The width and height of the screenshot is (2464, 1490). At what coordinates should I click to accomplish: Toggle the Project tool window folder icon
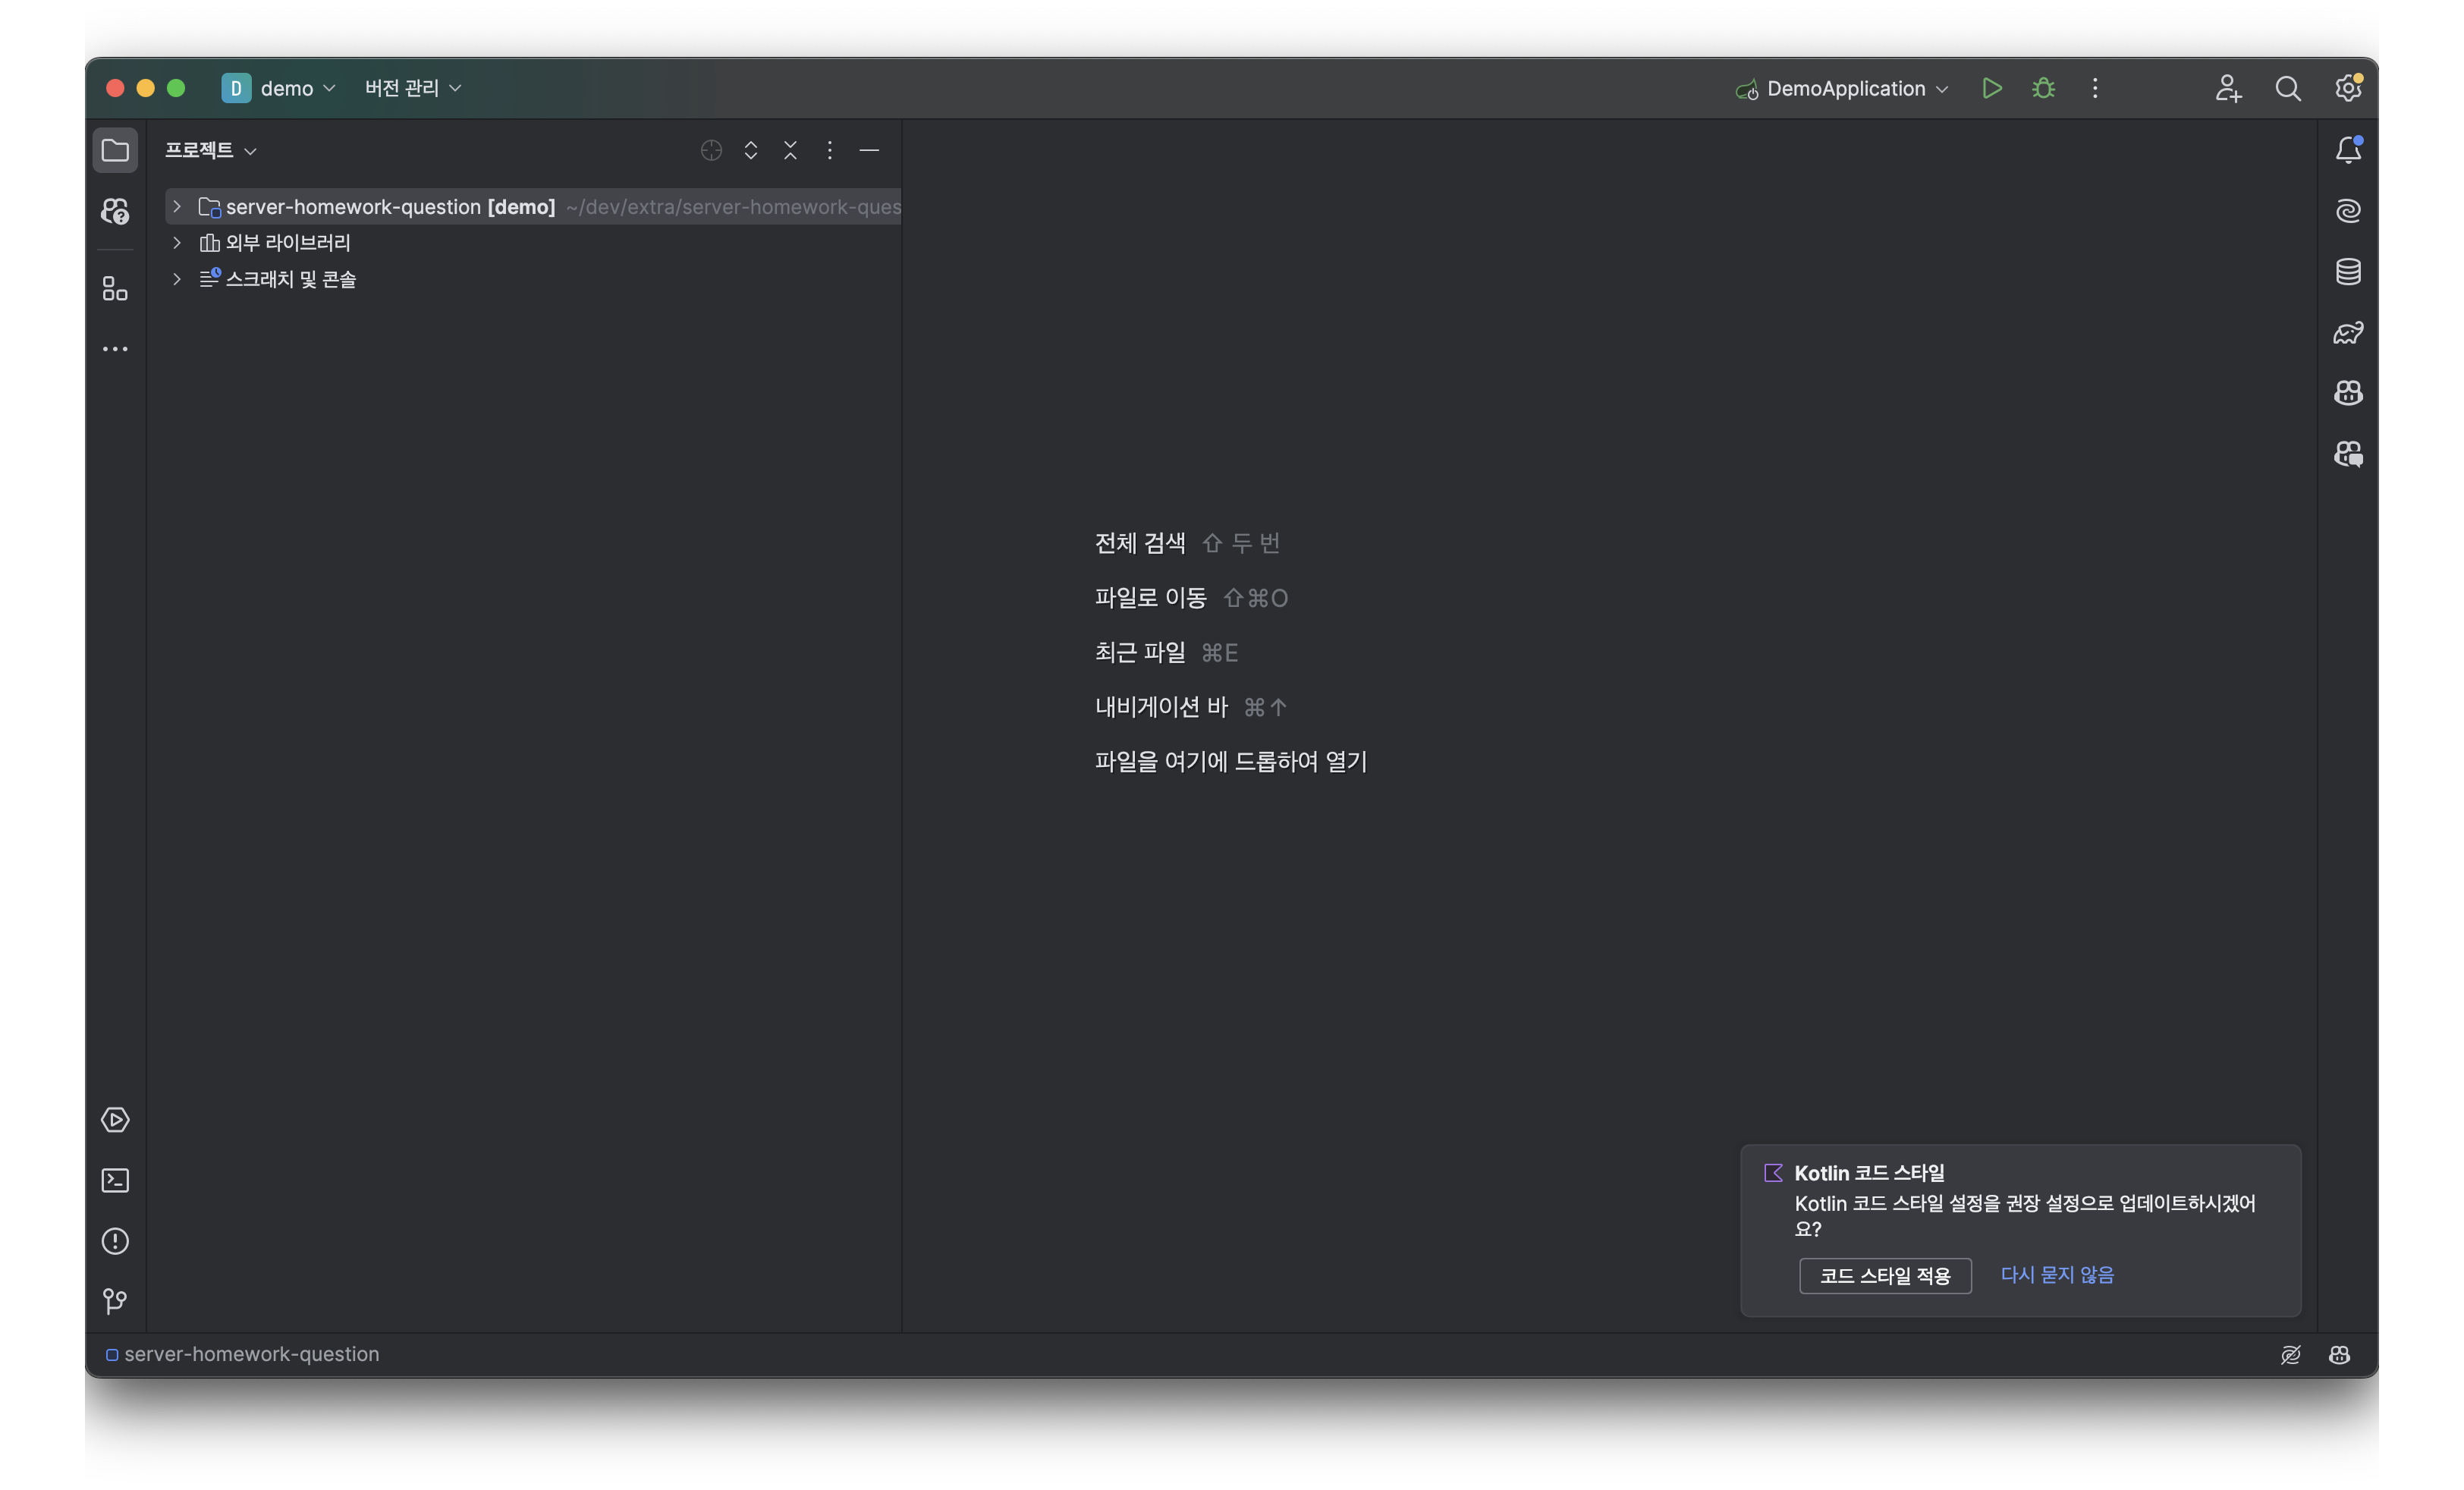click(115, 150)
